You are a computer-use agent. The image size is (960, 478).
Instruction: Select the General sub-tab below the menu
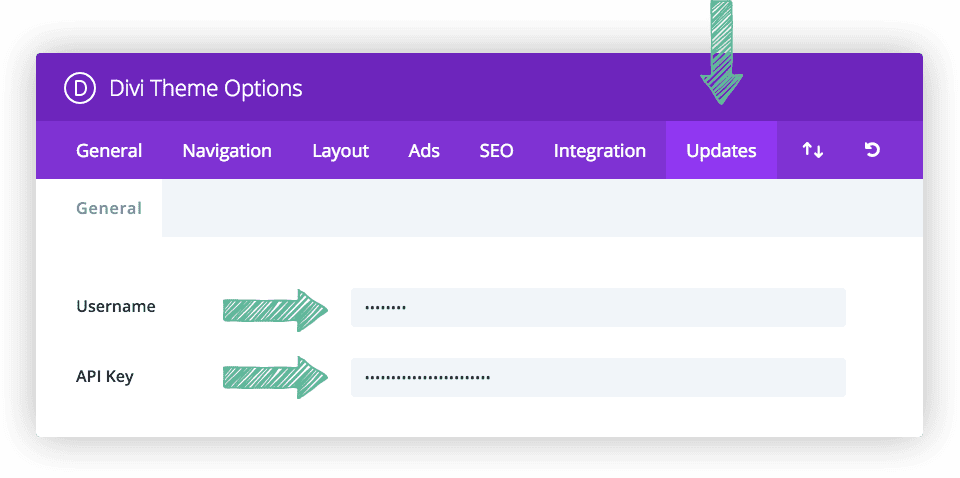tap(109, 208)
